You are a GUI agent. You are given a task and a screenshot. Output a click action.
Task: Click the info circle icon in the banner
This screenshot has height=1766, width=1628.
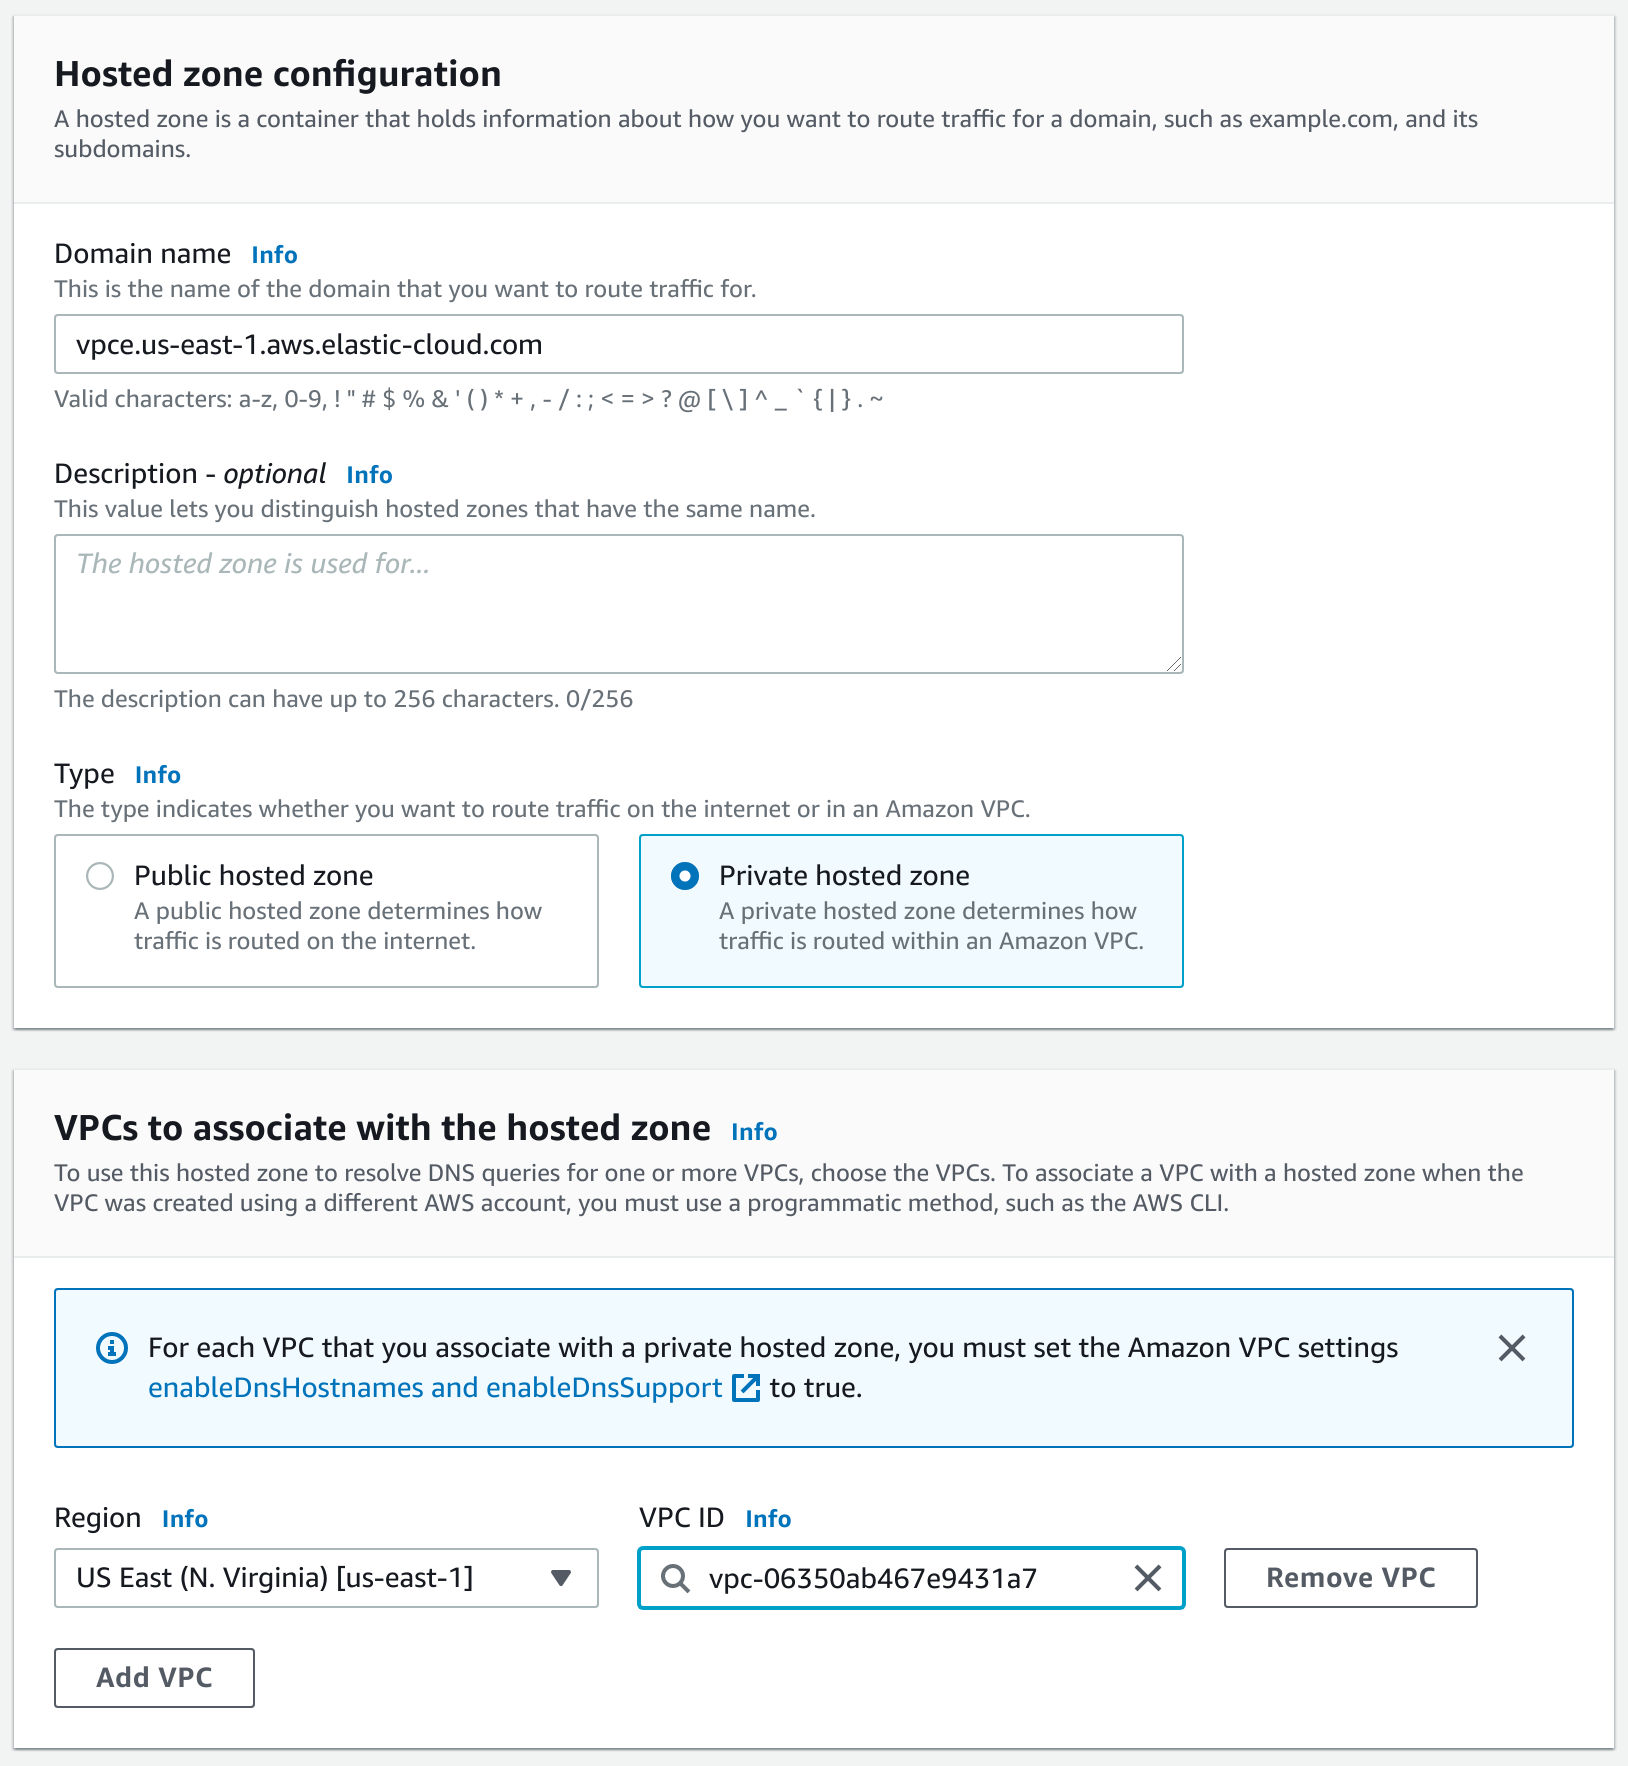[113, 1347]
